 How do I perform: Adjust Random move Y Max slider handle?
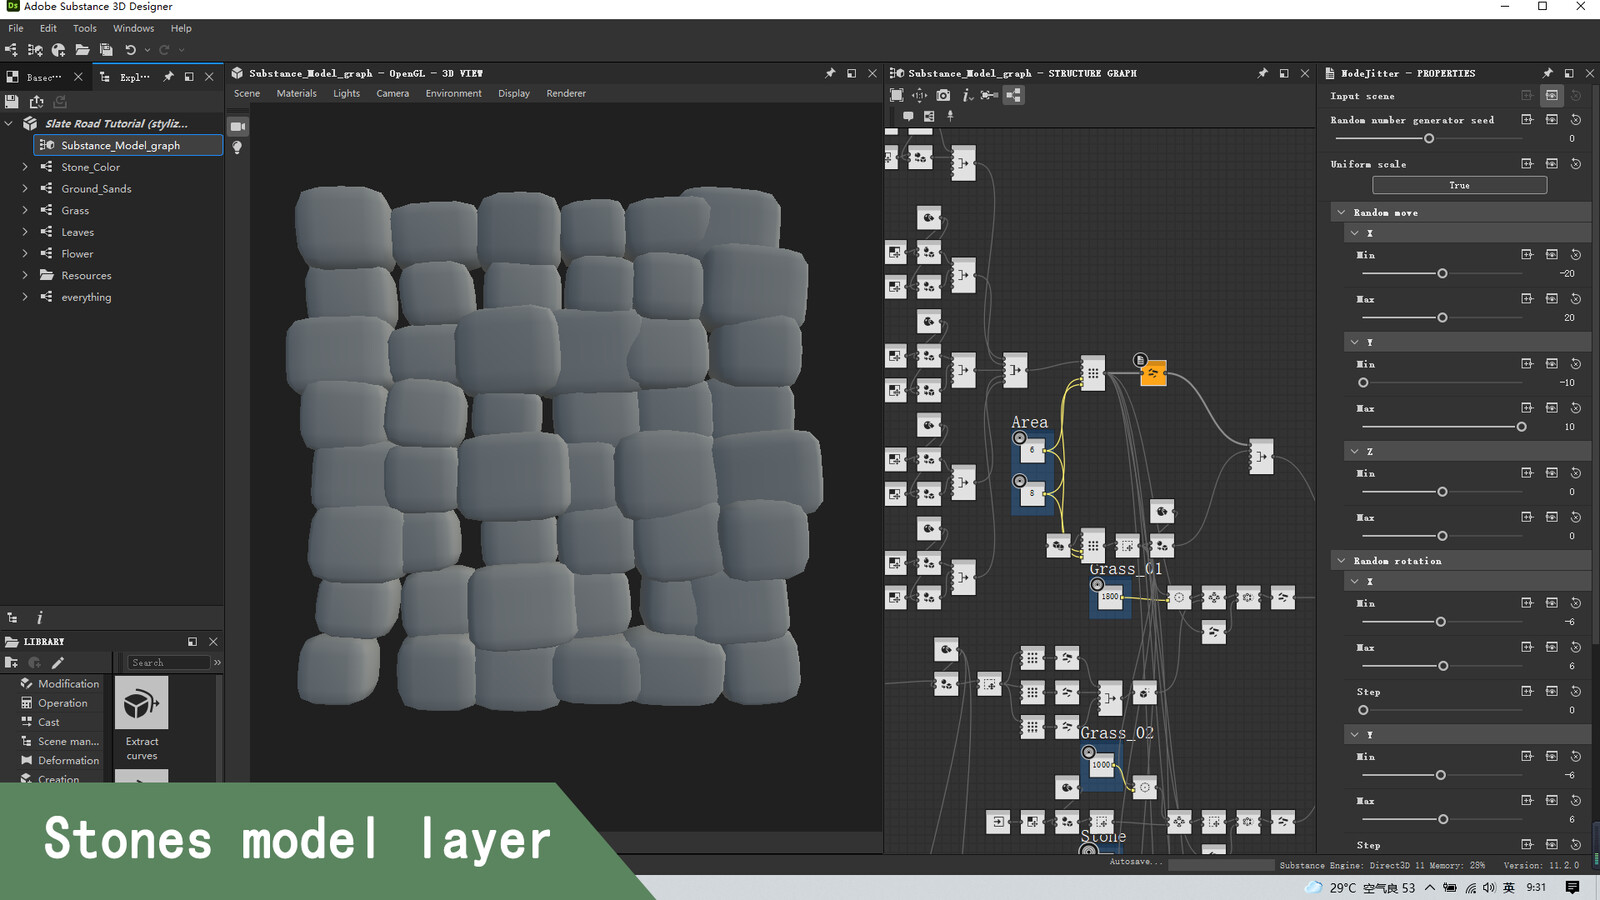click(x=1521, y=427)
